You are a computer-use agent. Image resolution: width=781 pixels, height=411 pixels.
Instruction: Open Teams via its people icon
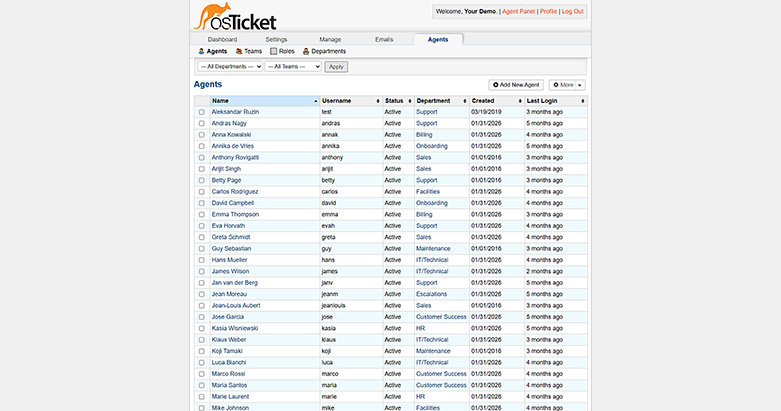(x=239, y=51)
